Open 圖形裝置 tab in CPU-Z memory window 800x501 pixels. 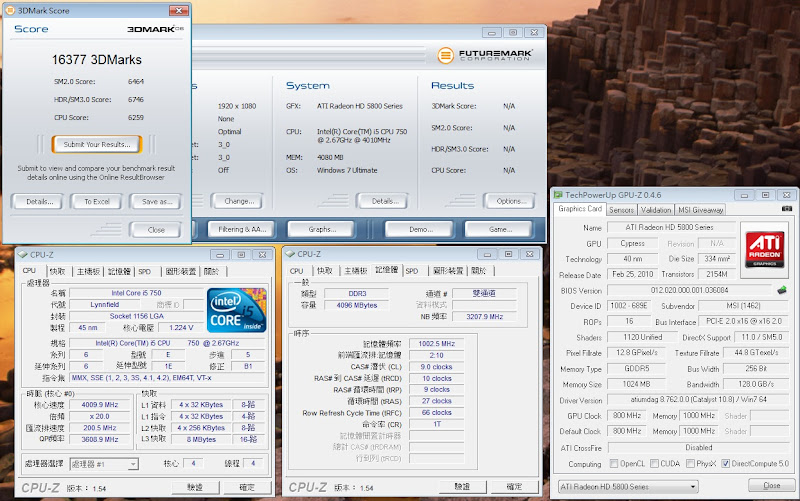(448, 271)
